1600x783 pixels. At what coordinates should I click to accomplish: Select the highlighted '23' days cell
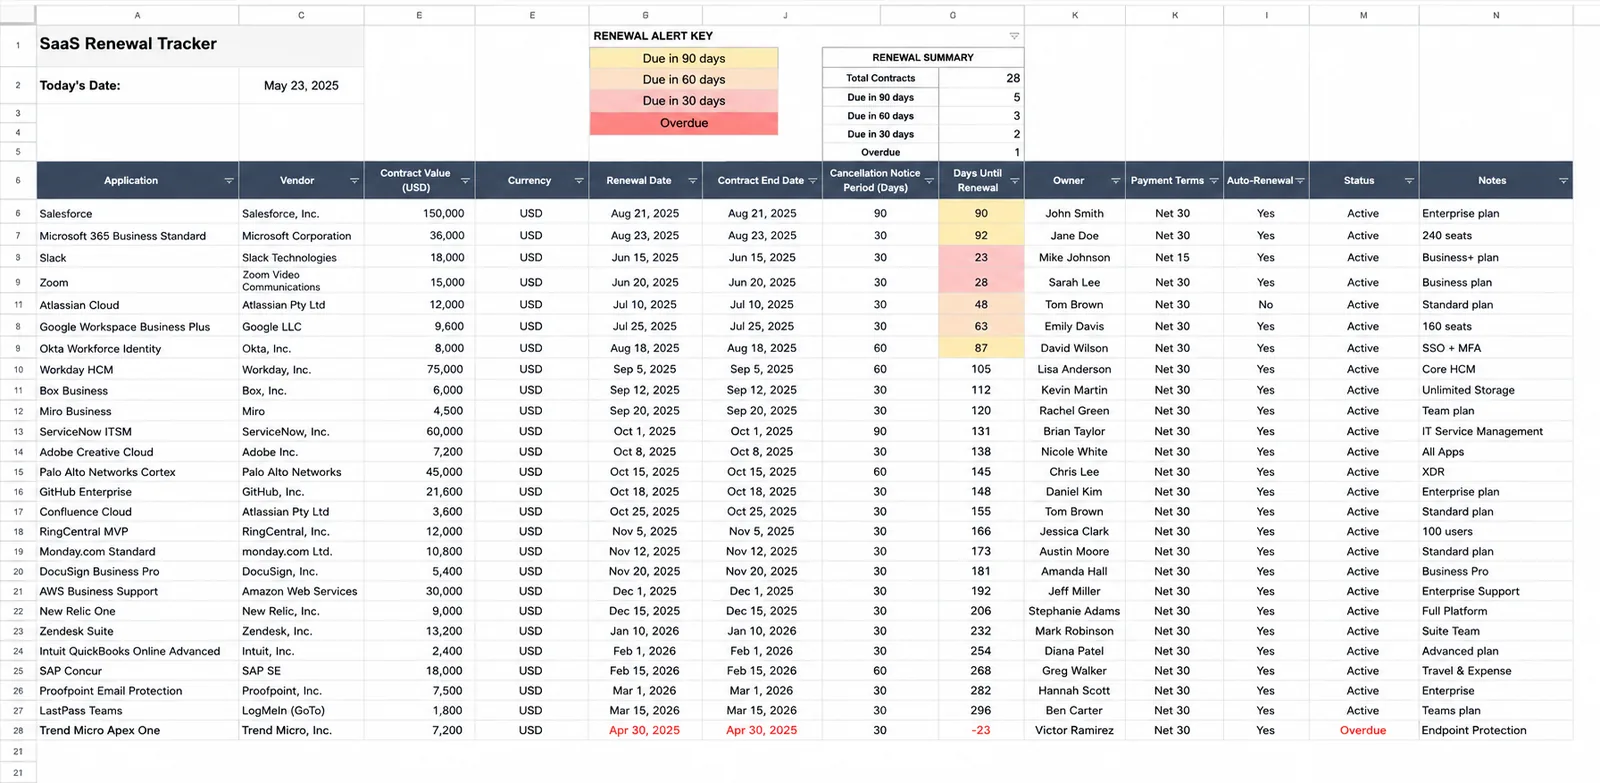[x=981, y=258]
